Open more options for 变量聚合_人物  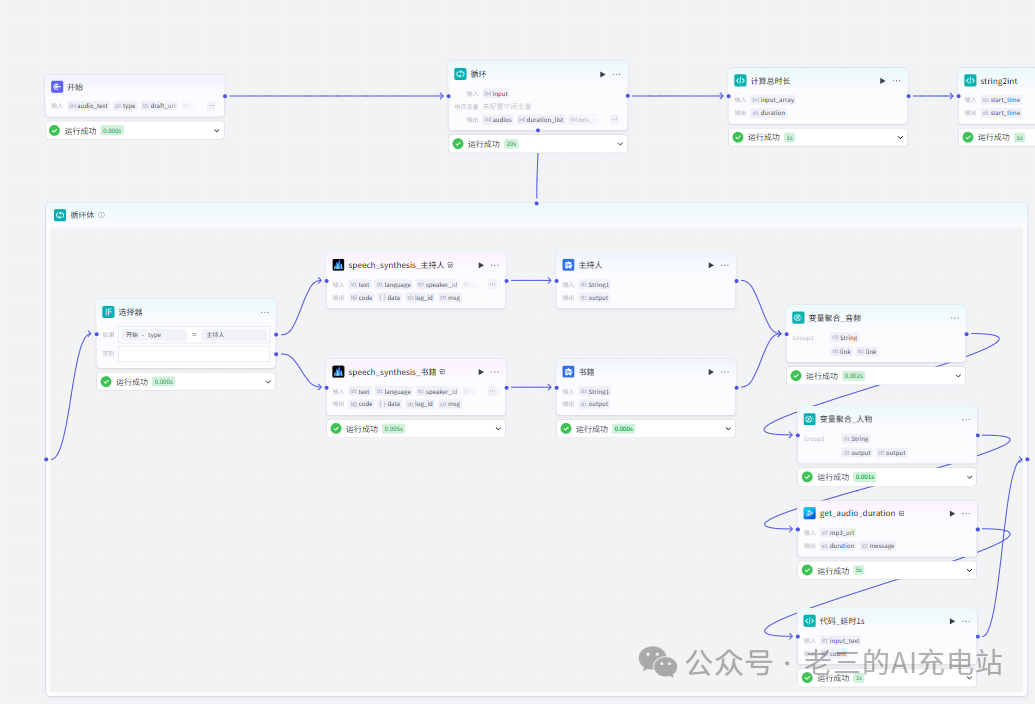pyautogui.click(x=966, y=420)
